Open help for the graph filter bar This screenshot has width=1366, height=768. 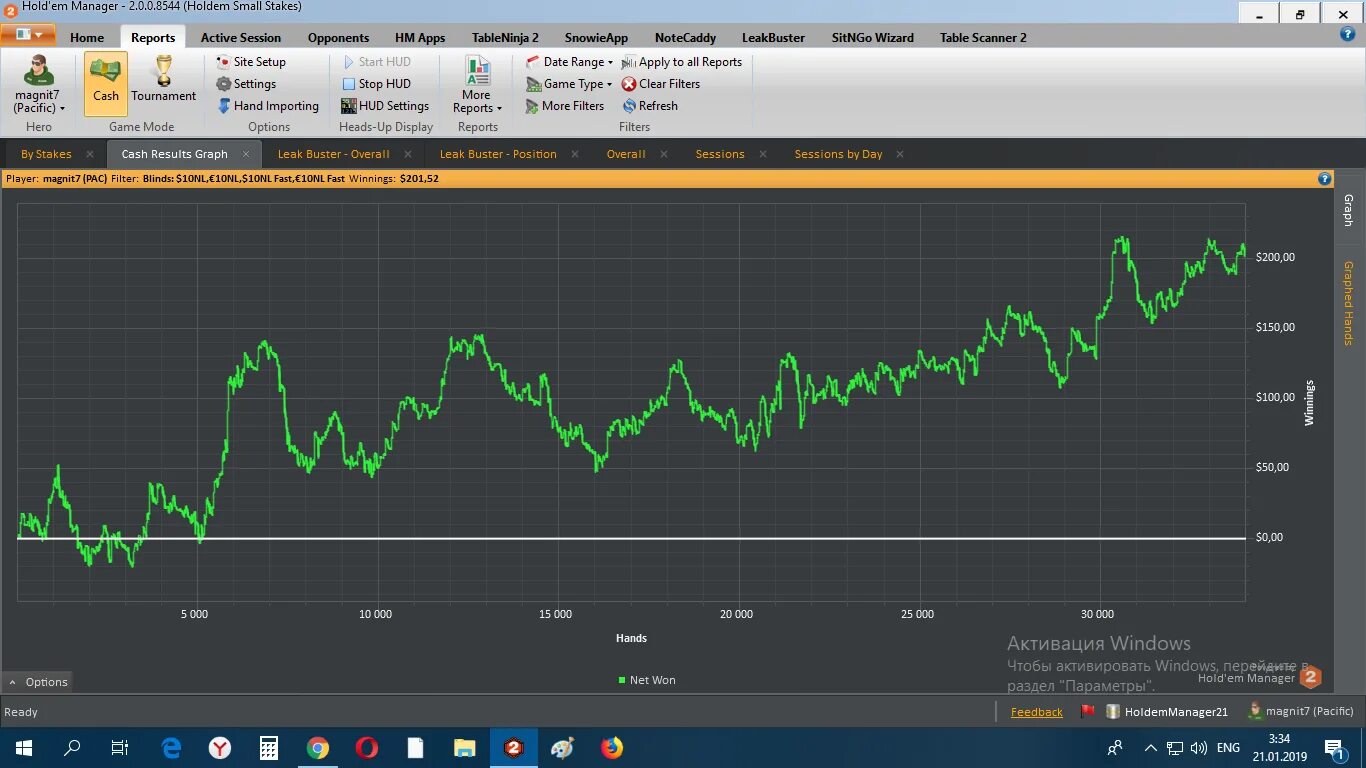click(1325, 179)
